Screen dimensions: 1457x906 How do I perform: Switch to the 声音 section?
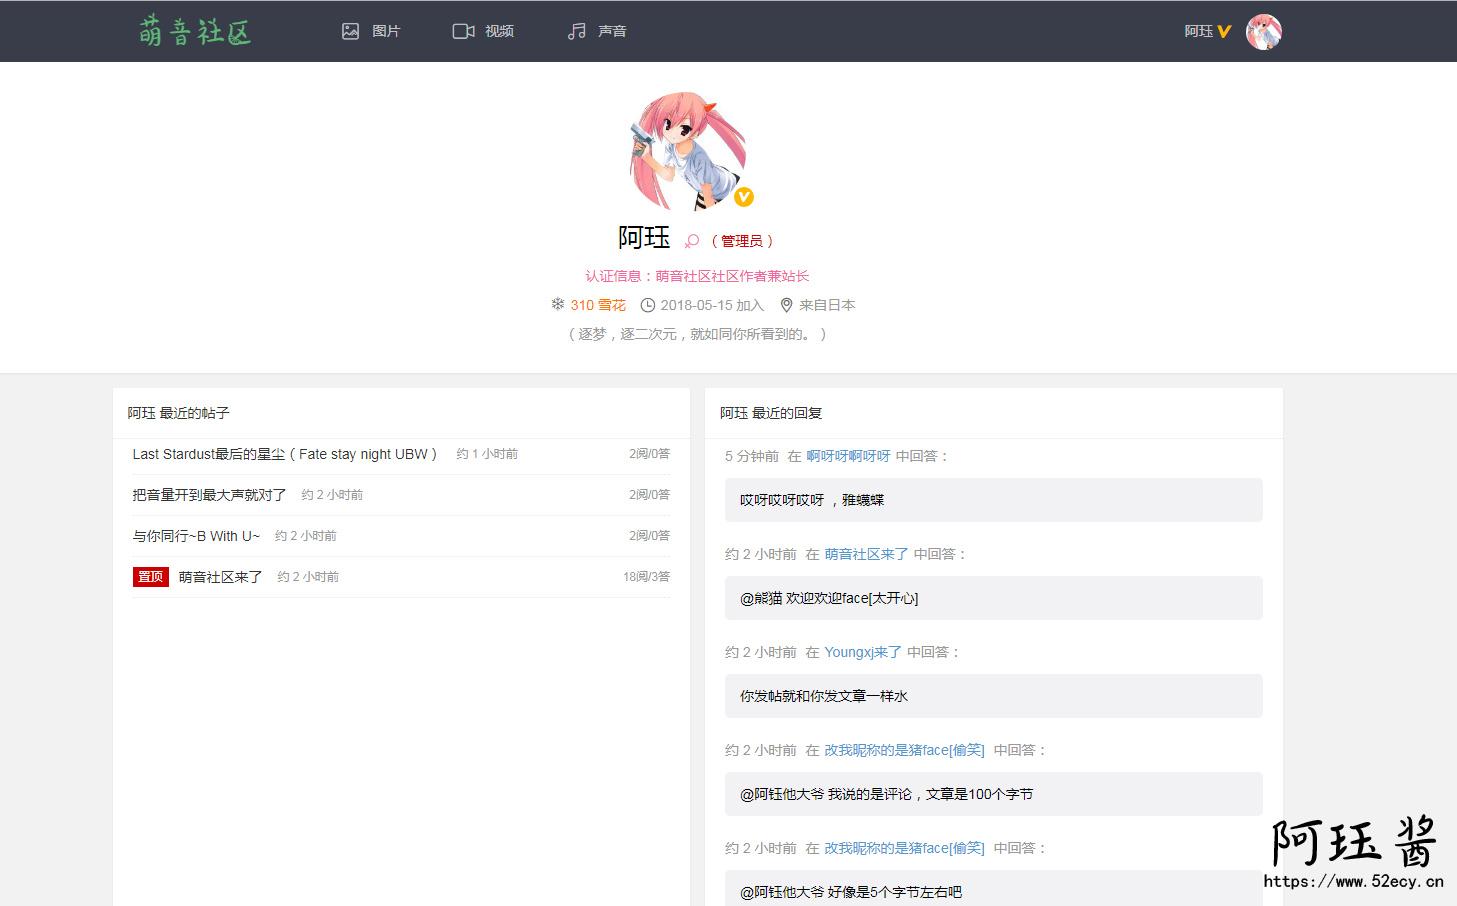pos(612,31)
